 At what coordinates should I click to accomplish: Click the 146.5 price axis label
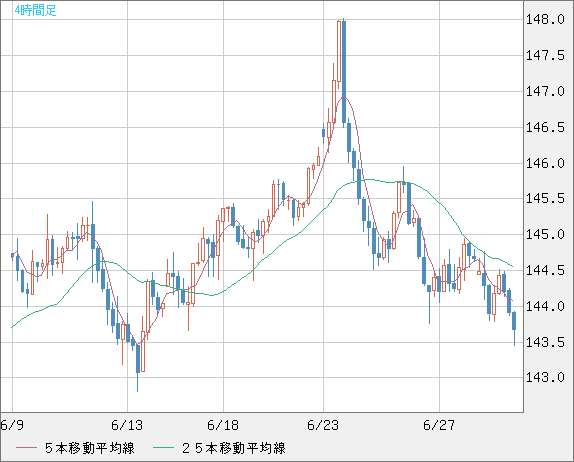[x=545, y=127]
